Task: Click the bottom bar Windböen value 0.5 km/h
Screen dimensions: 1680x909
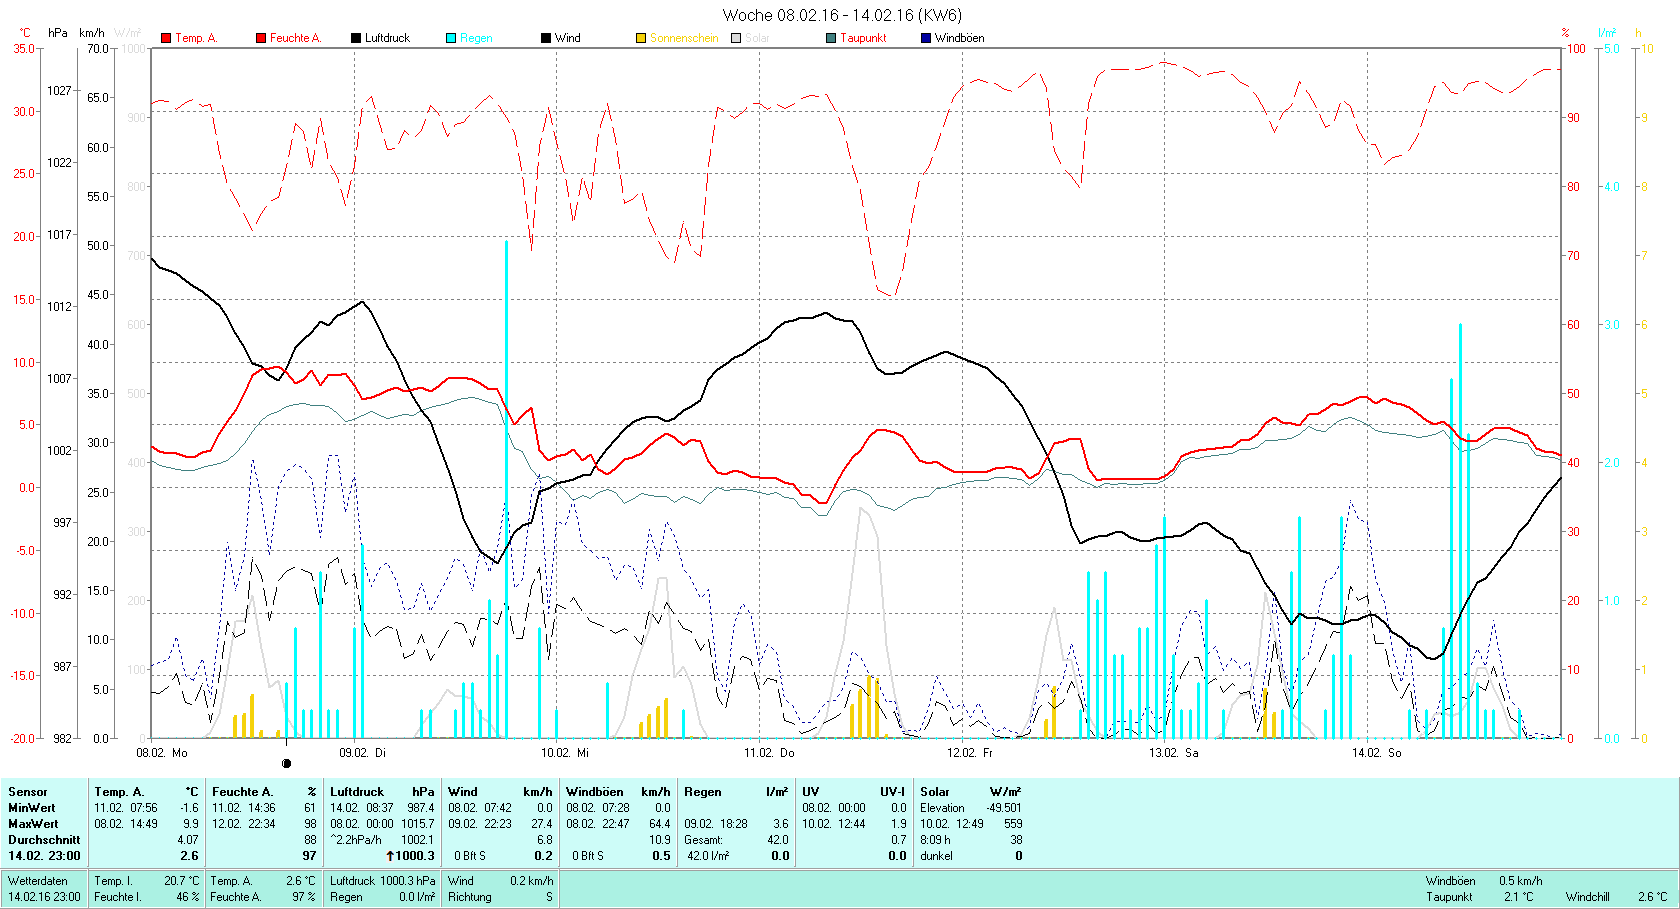Action: (1521, 881)
